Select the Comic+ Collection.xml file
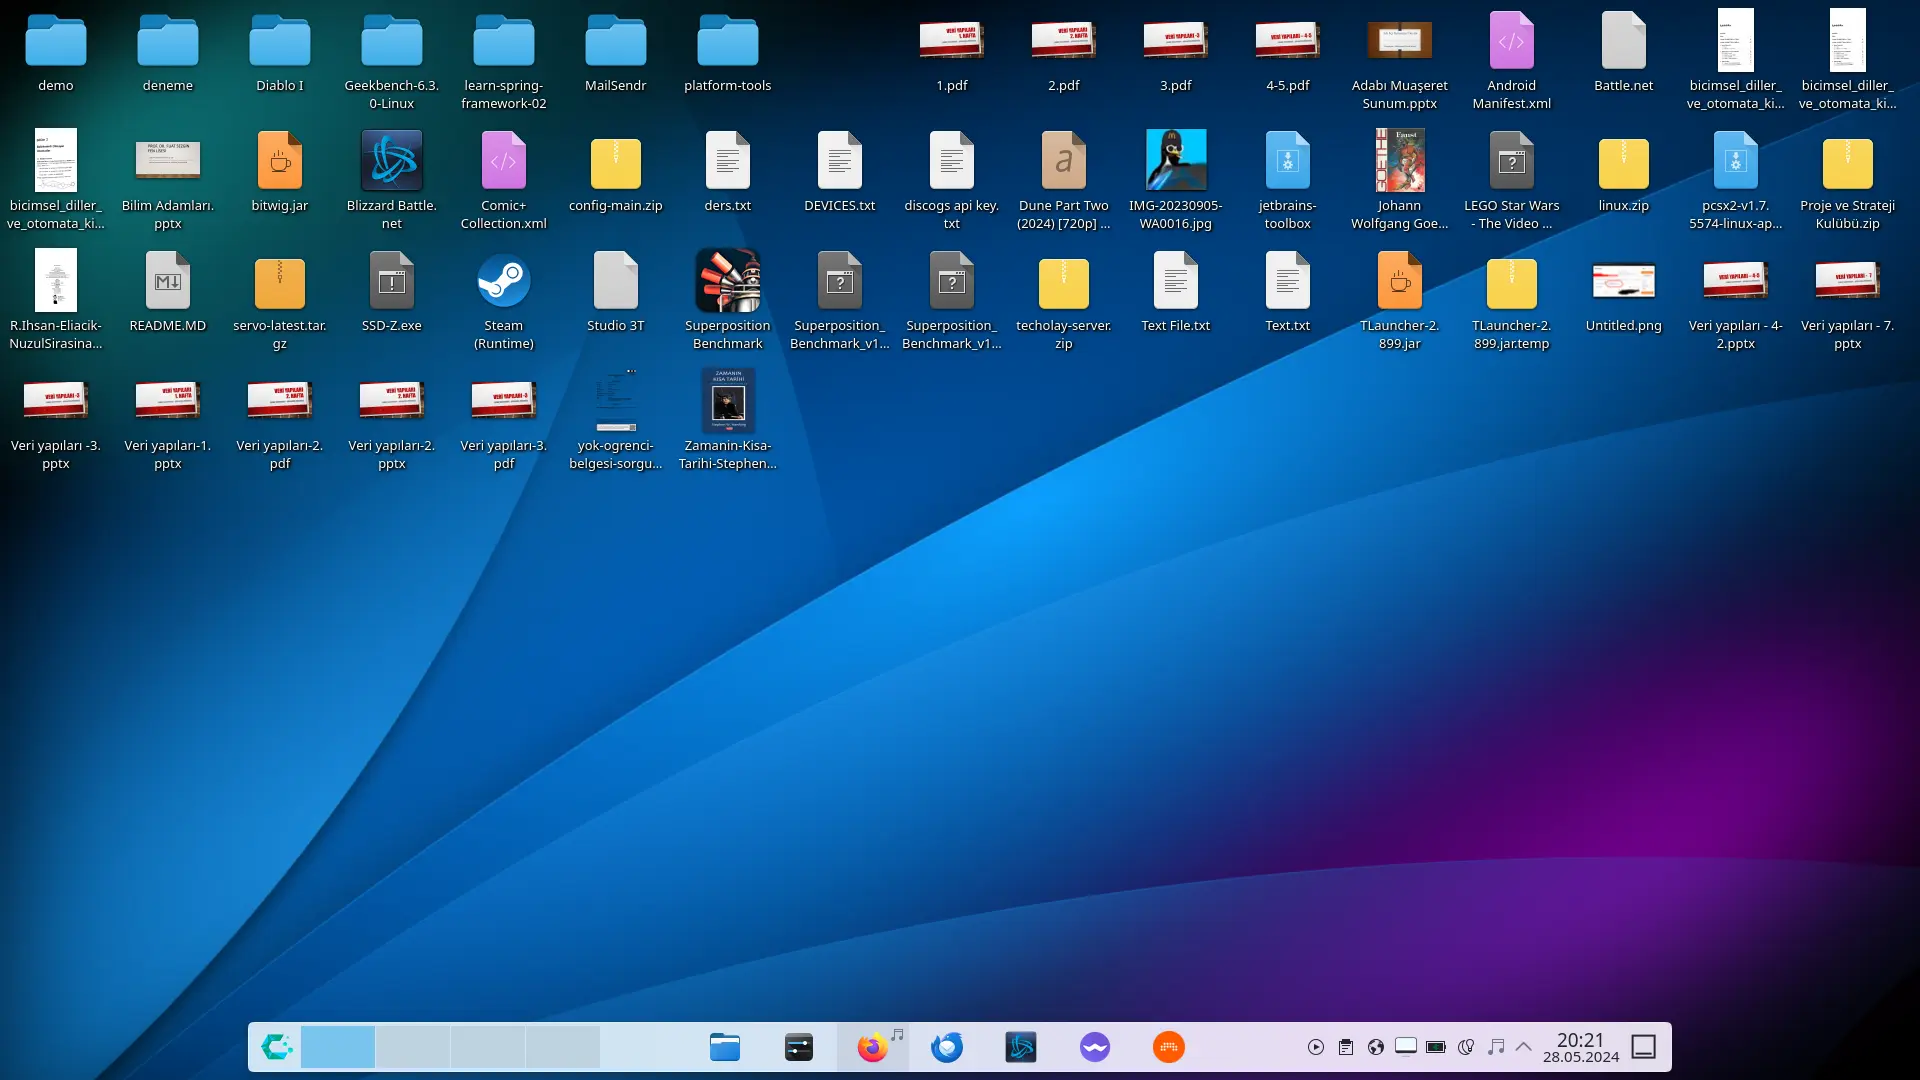1920x1080 pixels. (504, 181)
